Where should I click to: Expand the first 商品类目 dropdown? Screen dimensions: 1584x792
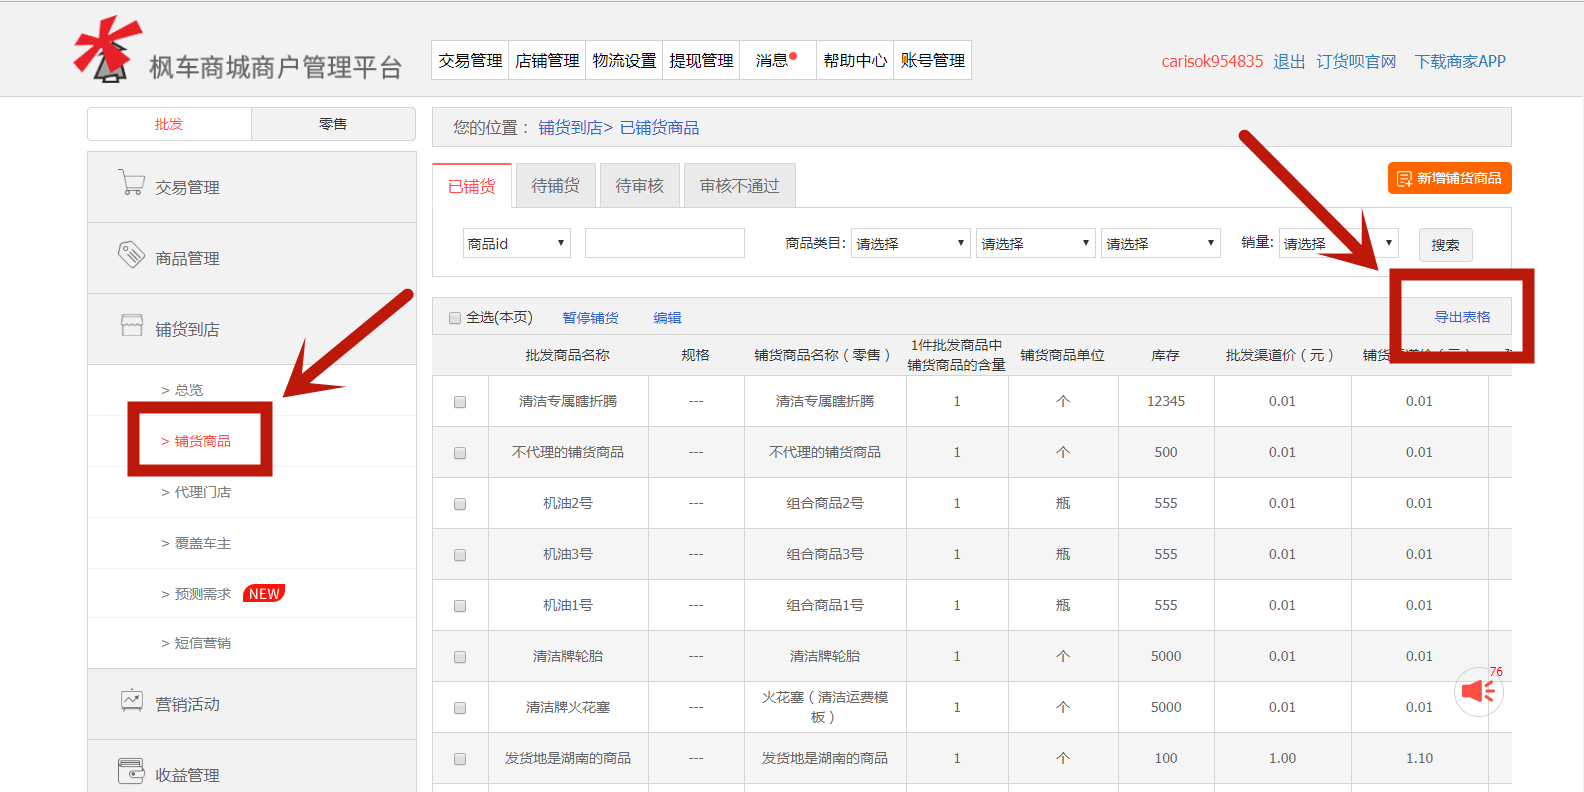(x=910, y=243)
